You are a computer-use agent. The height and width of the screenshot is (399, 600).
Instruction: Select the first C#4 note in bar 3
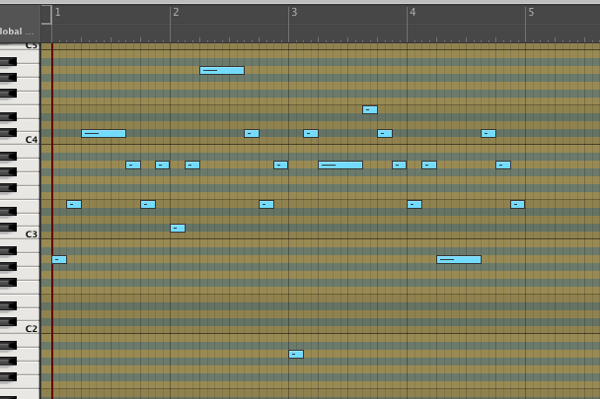[311, 134]
